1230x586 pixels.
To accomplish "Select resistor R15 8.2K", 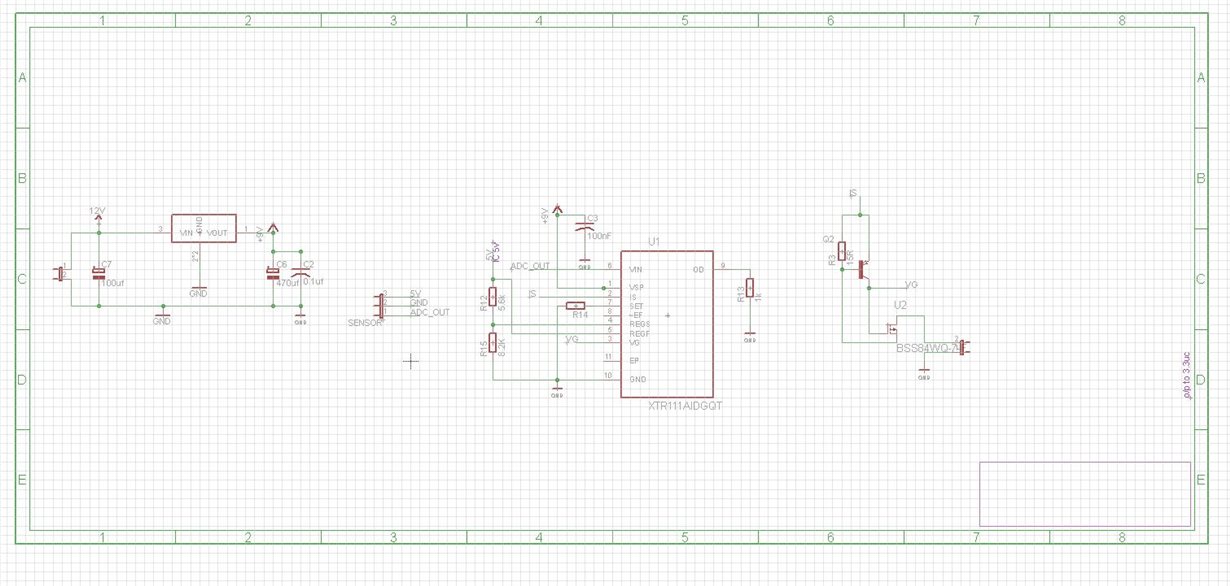I will pos(492,345).
